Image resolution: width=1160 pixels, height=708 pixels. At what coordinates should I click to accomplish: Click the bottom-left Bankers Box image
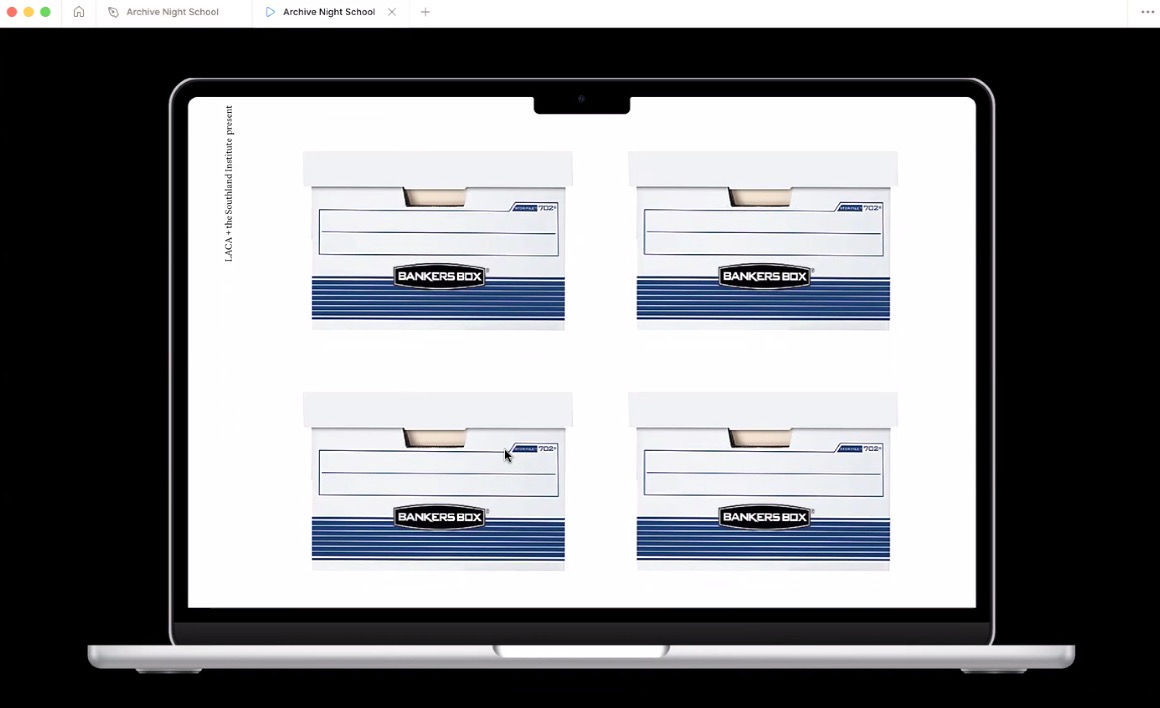[438, 482]
